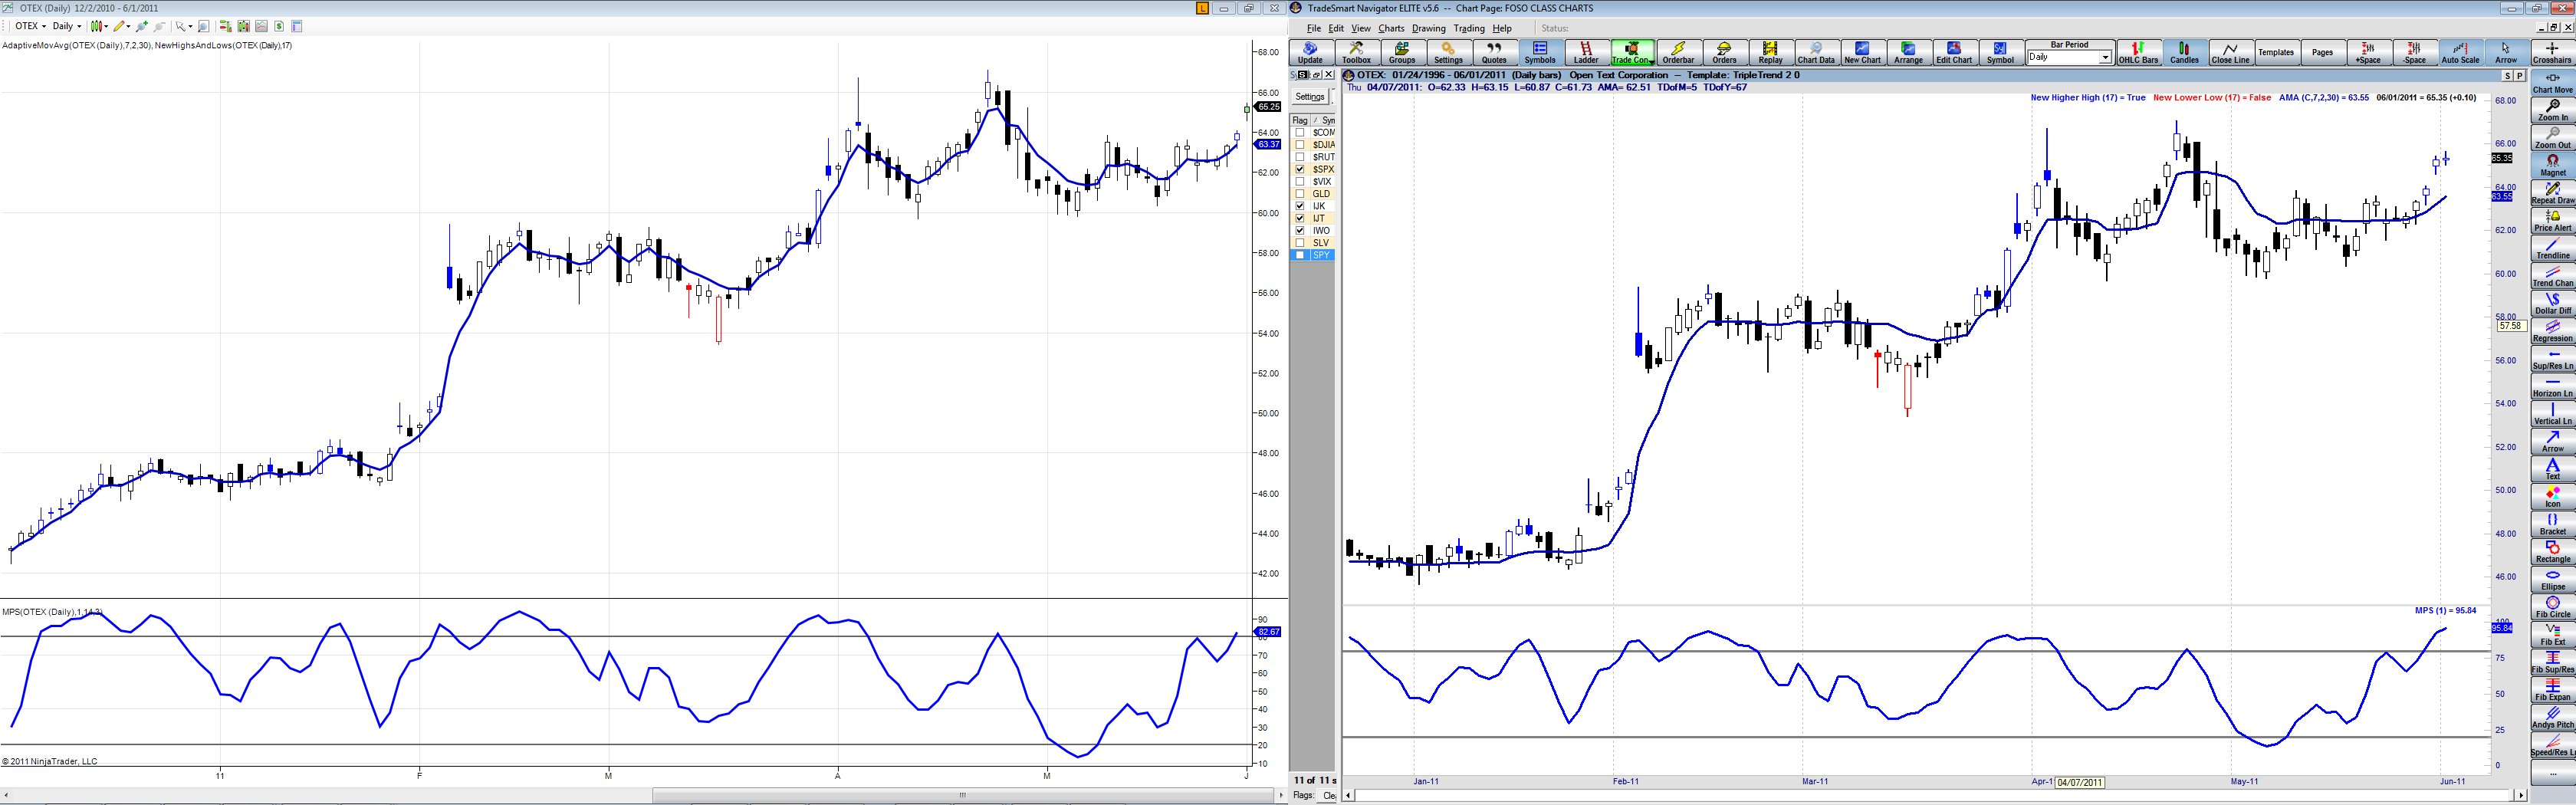This screenshot has height=805, width=2576.
Task: Activate the Zoom In tool
Action: click(2552, 110)
